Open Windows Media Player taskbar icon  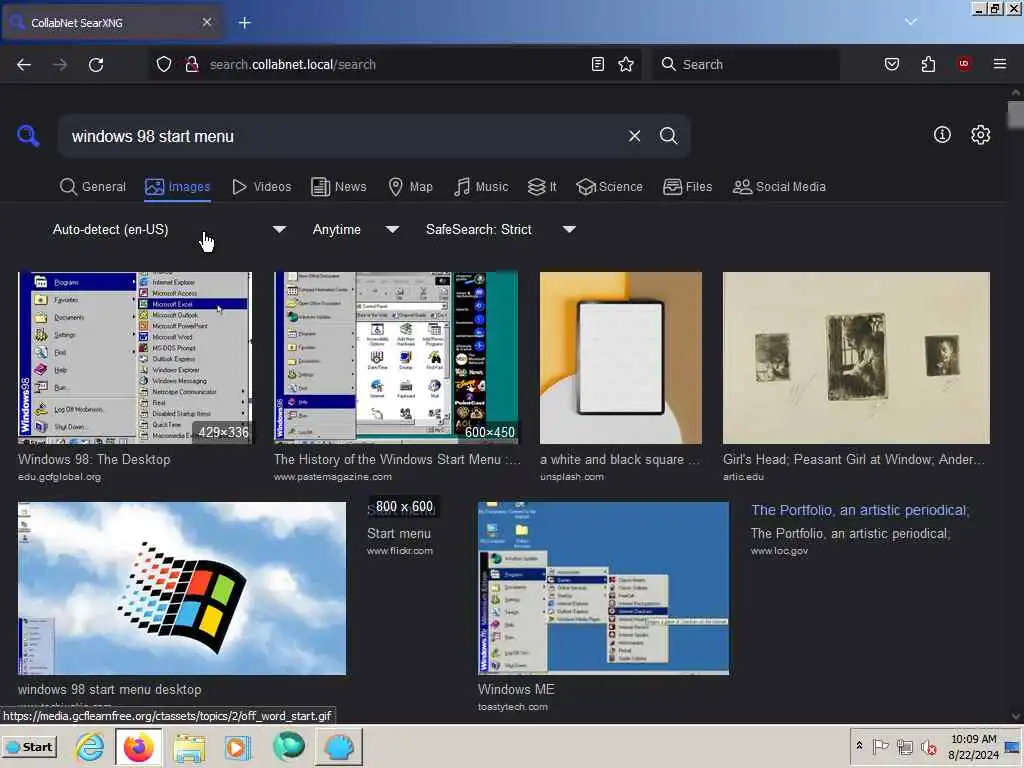(238, 746)
